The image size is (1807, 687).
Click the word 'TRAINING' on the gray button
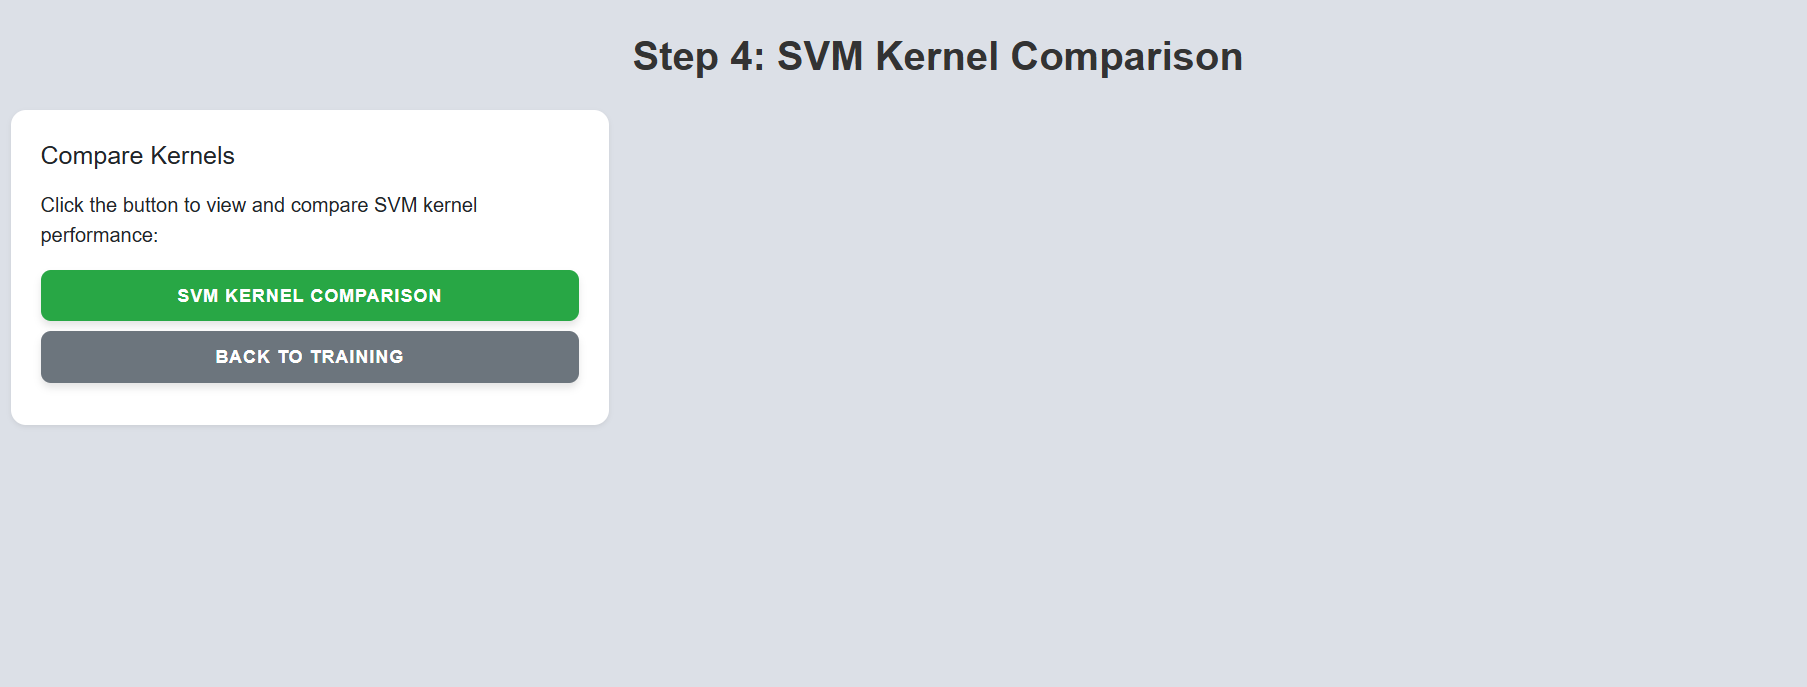[x=357, y=357]
